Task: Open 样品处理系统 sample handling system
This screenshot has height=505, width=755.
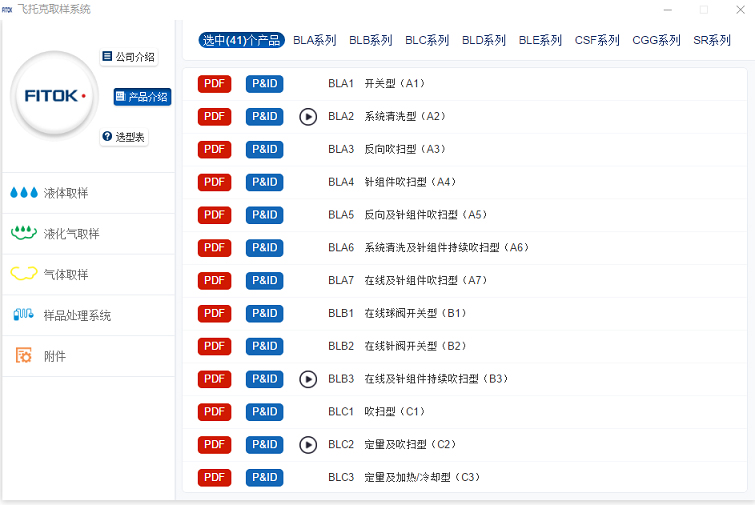Action: (77, 316)
